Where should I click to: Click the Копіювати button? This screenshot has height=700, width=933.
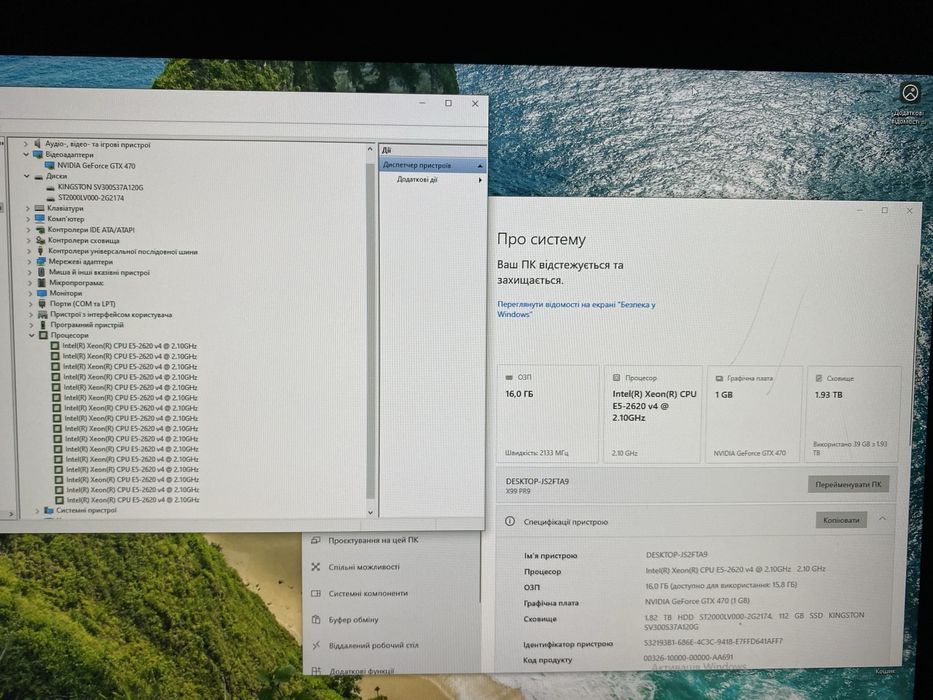[x=841, y=520]
